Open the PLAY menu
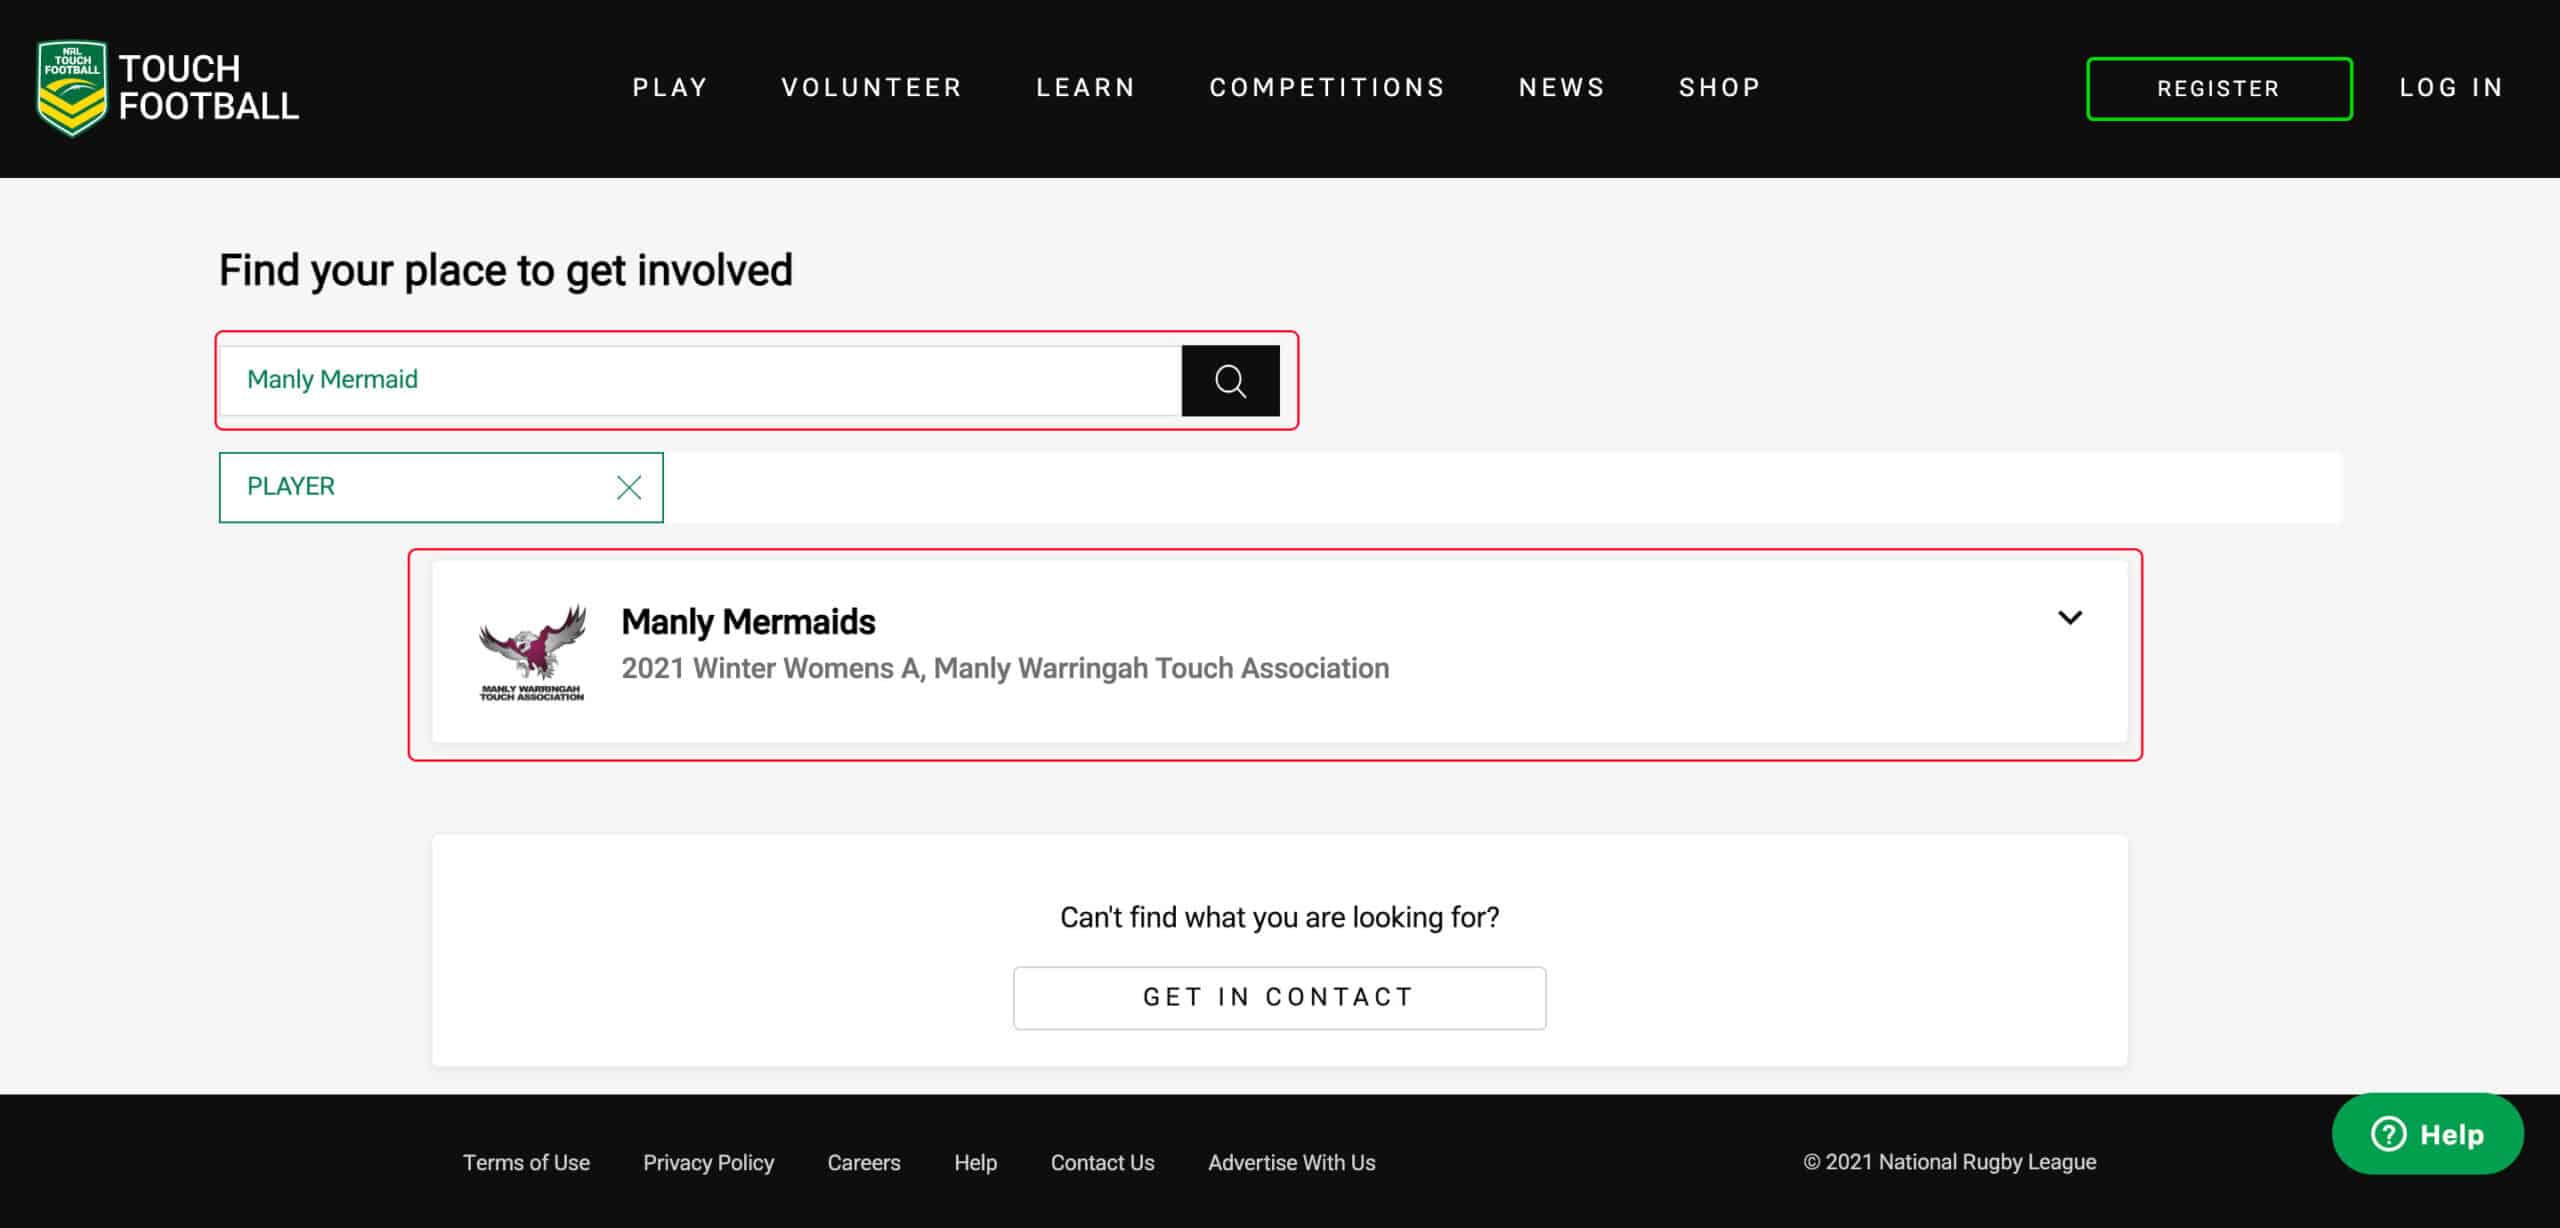Image resolution: width=2560 pixels, height=1228 pixels. [670, 88]
